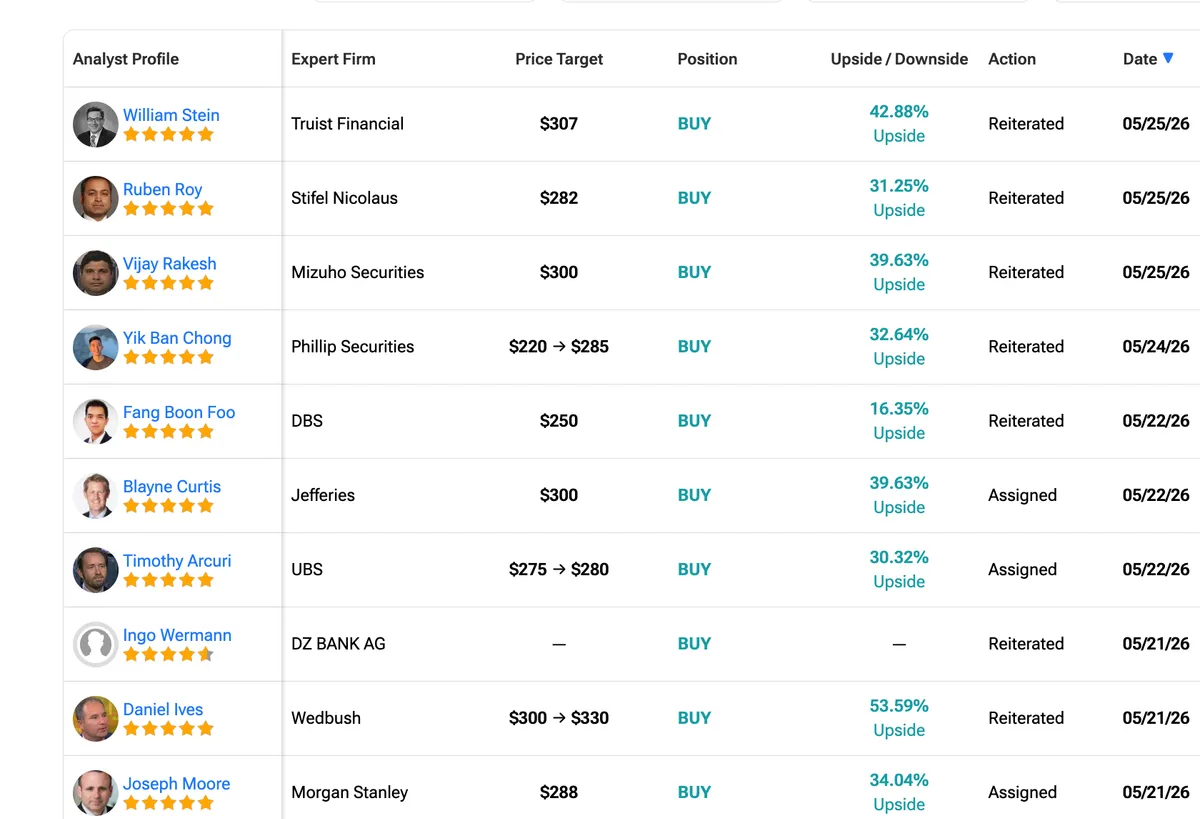Open Daniel Ives's analyst profile link
This screenshot has height=819, width=1200.
coord(163,710)
